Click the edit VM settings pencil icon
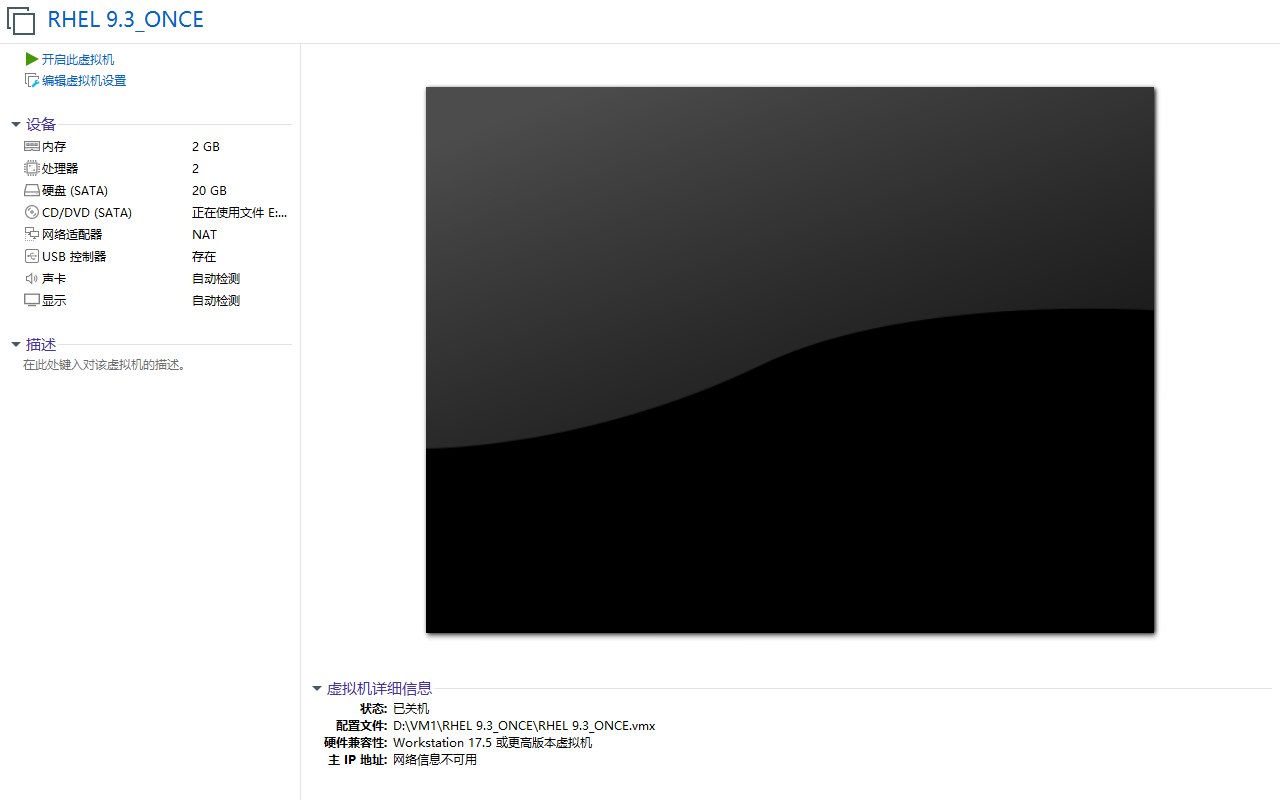1280x800 pixels. tap(32, 80)
